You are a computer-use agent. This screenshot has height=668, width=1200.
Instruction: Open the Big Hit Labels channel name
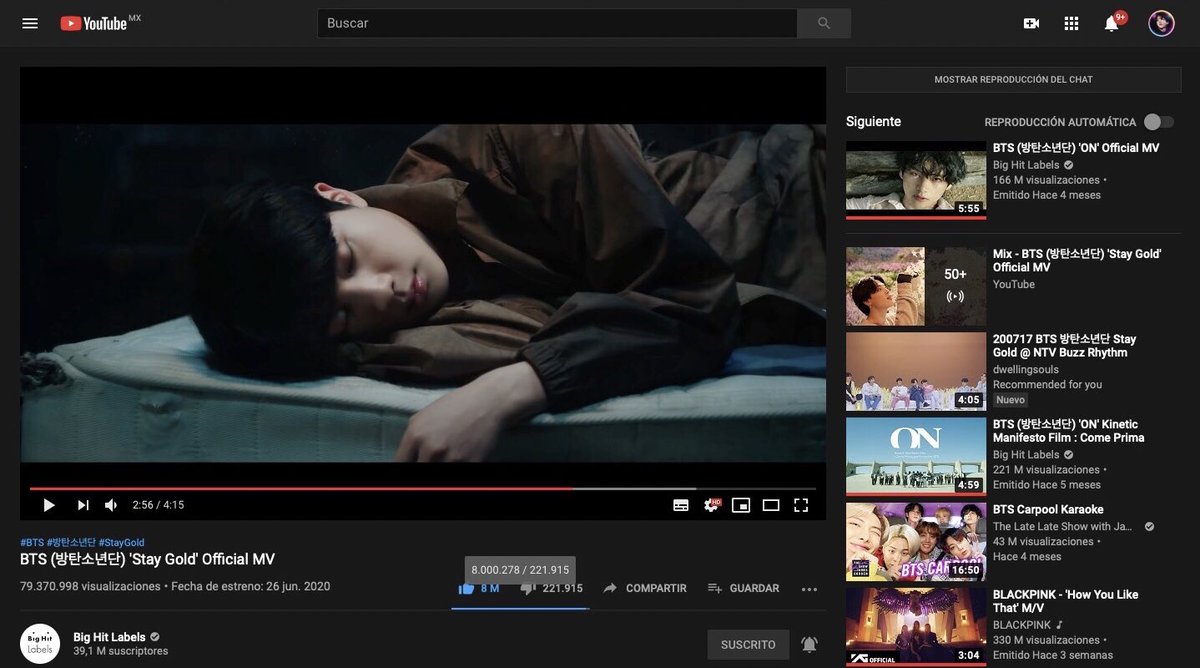pyautogui.click(x=109, y=637)
